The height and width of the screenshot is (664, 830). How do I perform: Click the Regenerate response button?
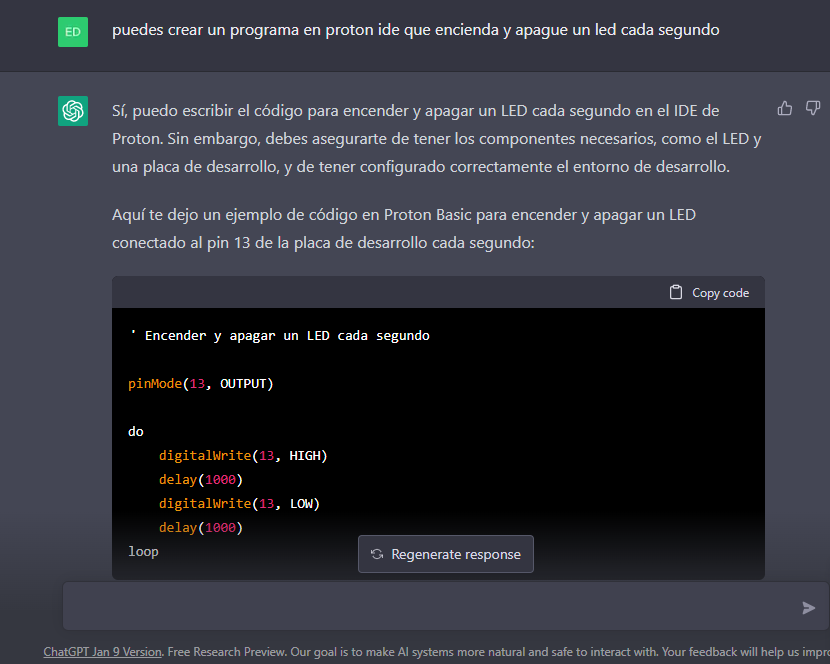pos(446,554)
